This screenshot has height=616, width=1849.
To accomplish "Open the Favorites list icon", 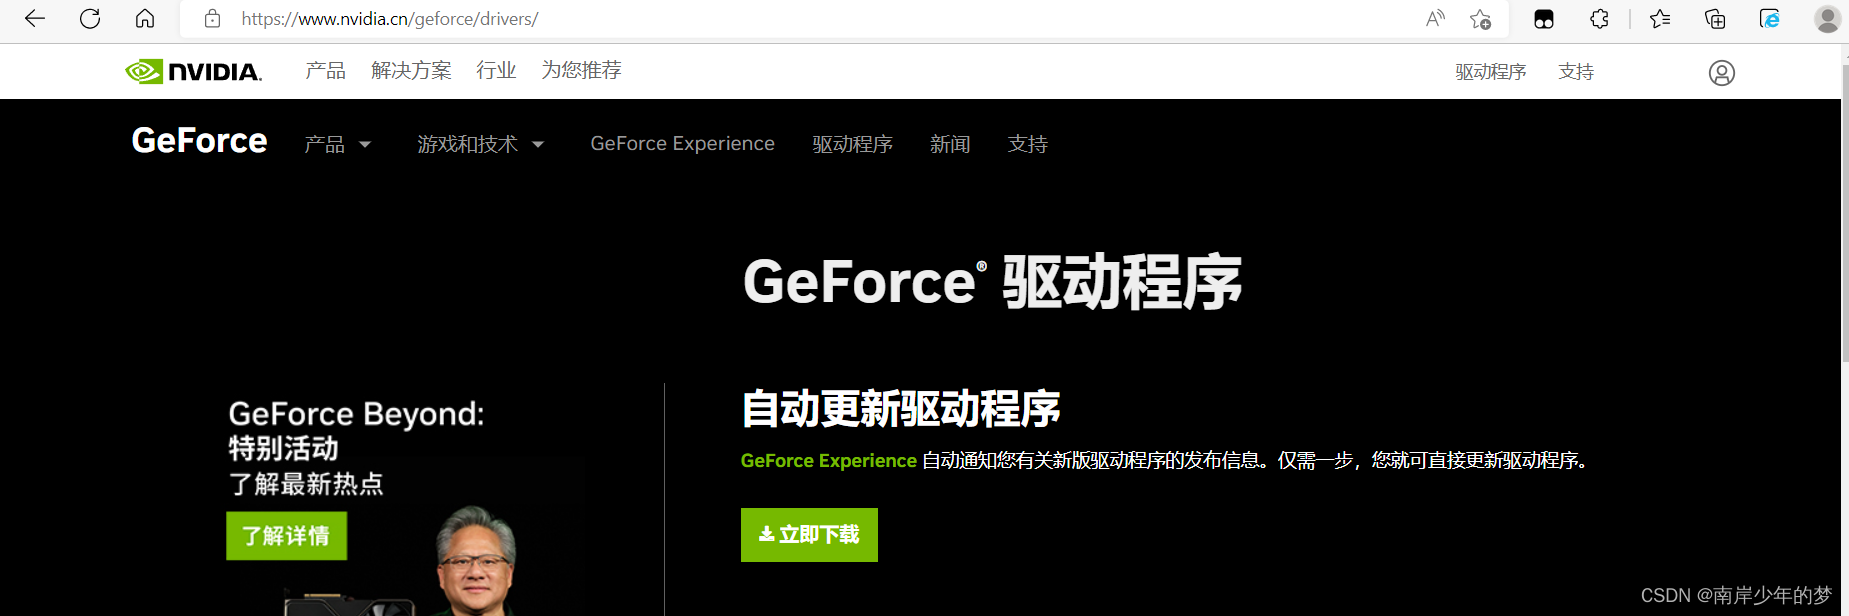I will click(1660, 19).
